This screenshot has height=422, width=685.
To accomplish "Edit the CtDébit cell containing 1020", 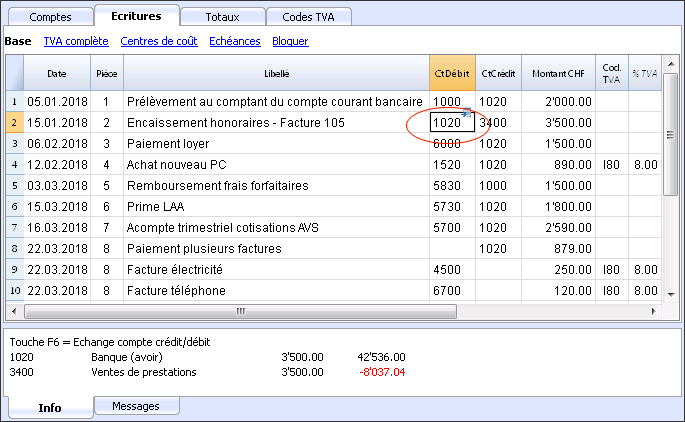I will click(x=446, y=122).
